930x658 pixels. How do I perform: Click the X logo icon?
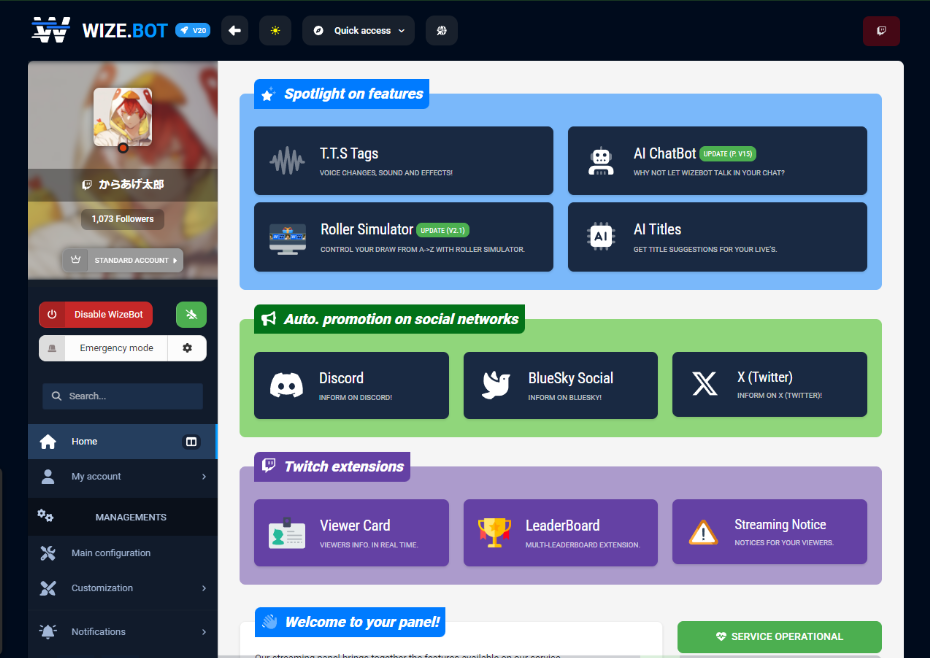[x=705, y=384]
